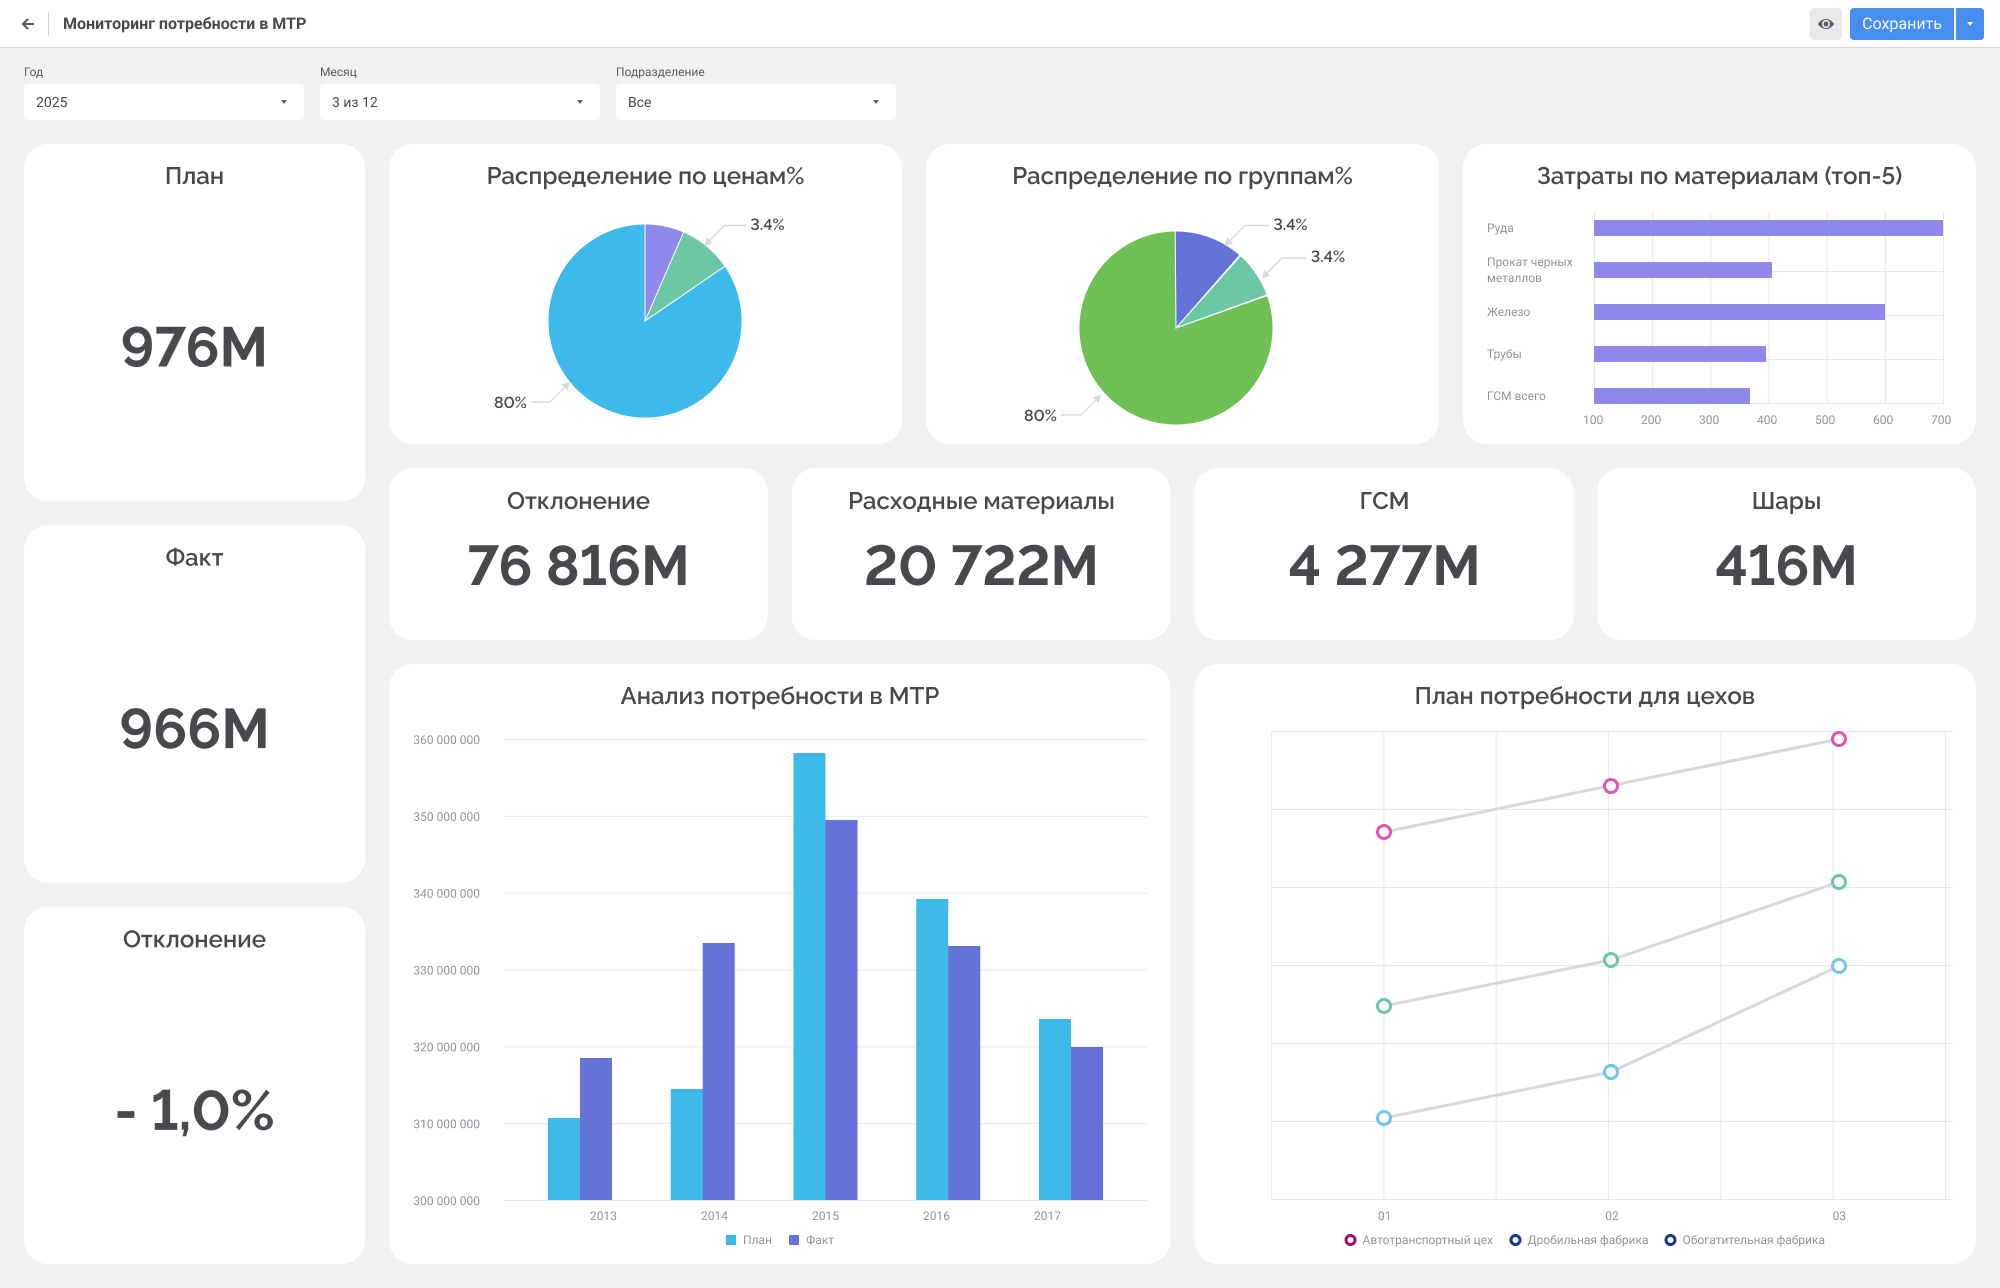
Task: Click the Руда bar in top-5 chart
Action: (x=1767, y=228)
